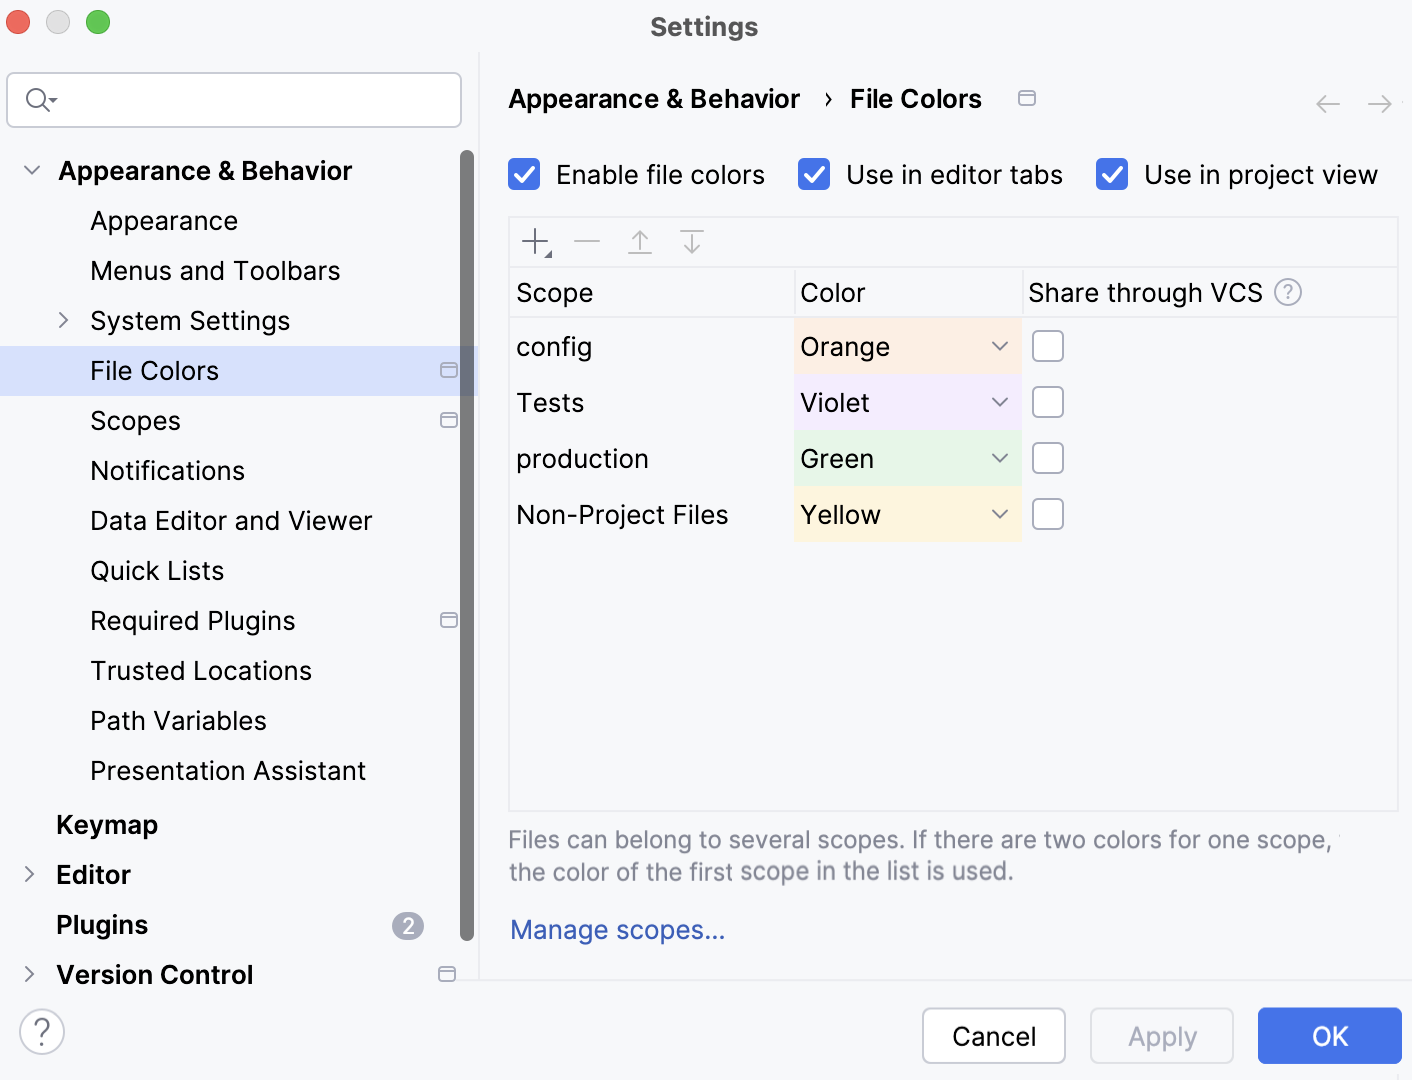Screen dimensions: 1412x1080
Task: Click the Scope column header
Action: (x=652, y=292)
